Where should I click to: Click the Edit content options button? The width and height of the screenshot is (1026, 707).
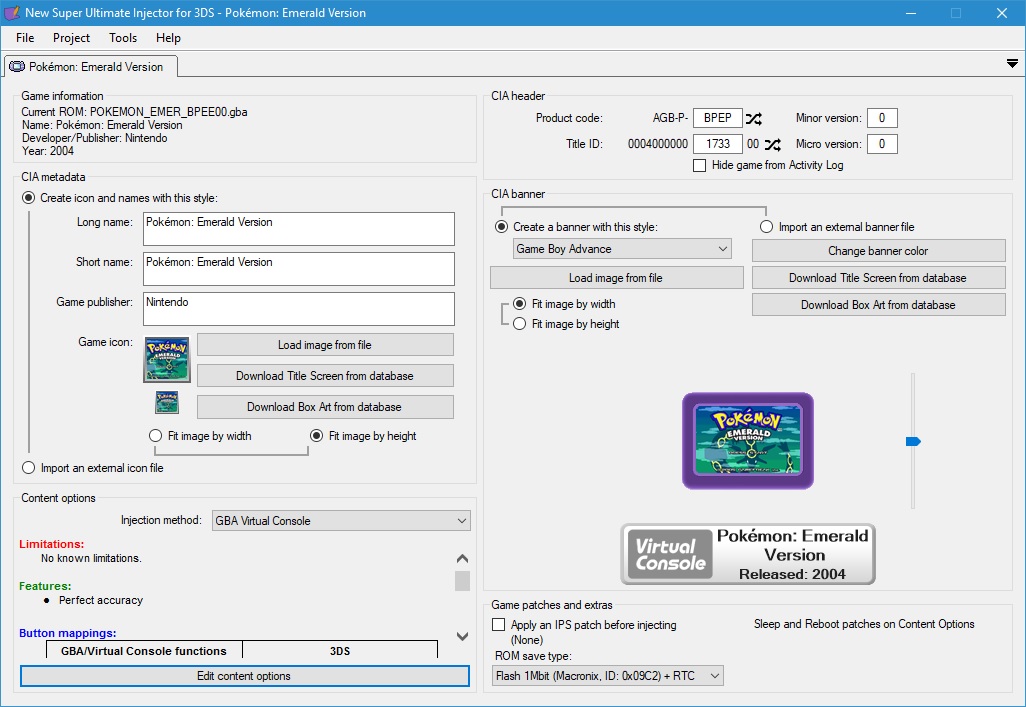coord(244,676)
